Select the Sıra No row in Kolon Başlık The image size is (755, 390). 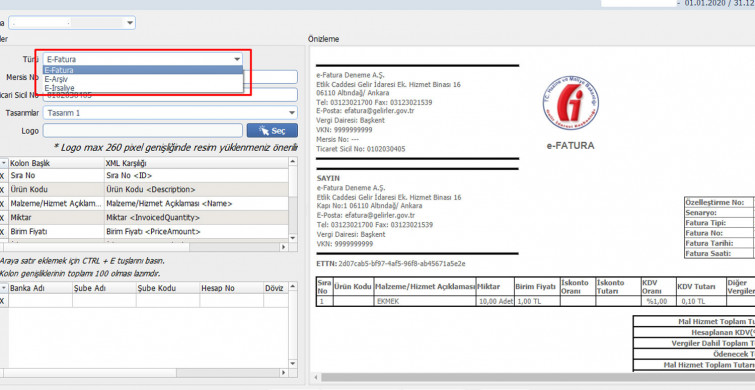pyautogui.click(x=56, y=176)
